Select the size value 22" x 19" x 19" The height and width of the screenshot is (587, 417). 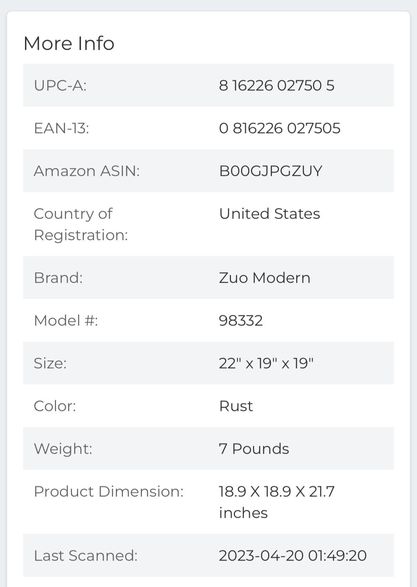point(266,363)
